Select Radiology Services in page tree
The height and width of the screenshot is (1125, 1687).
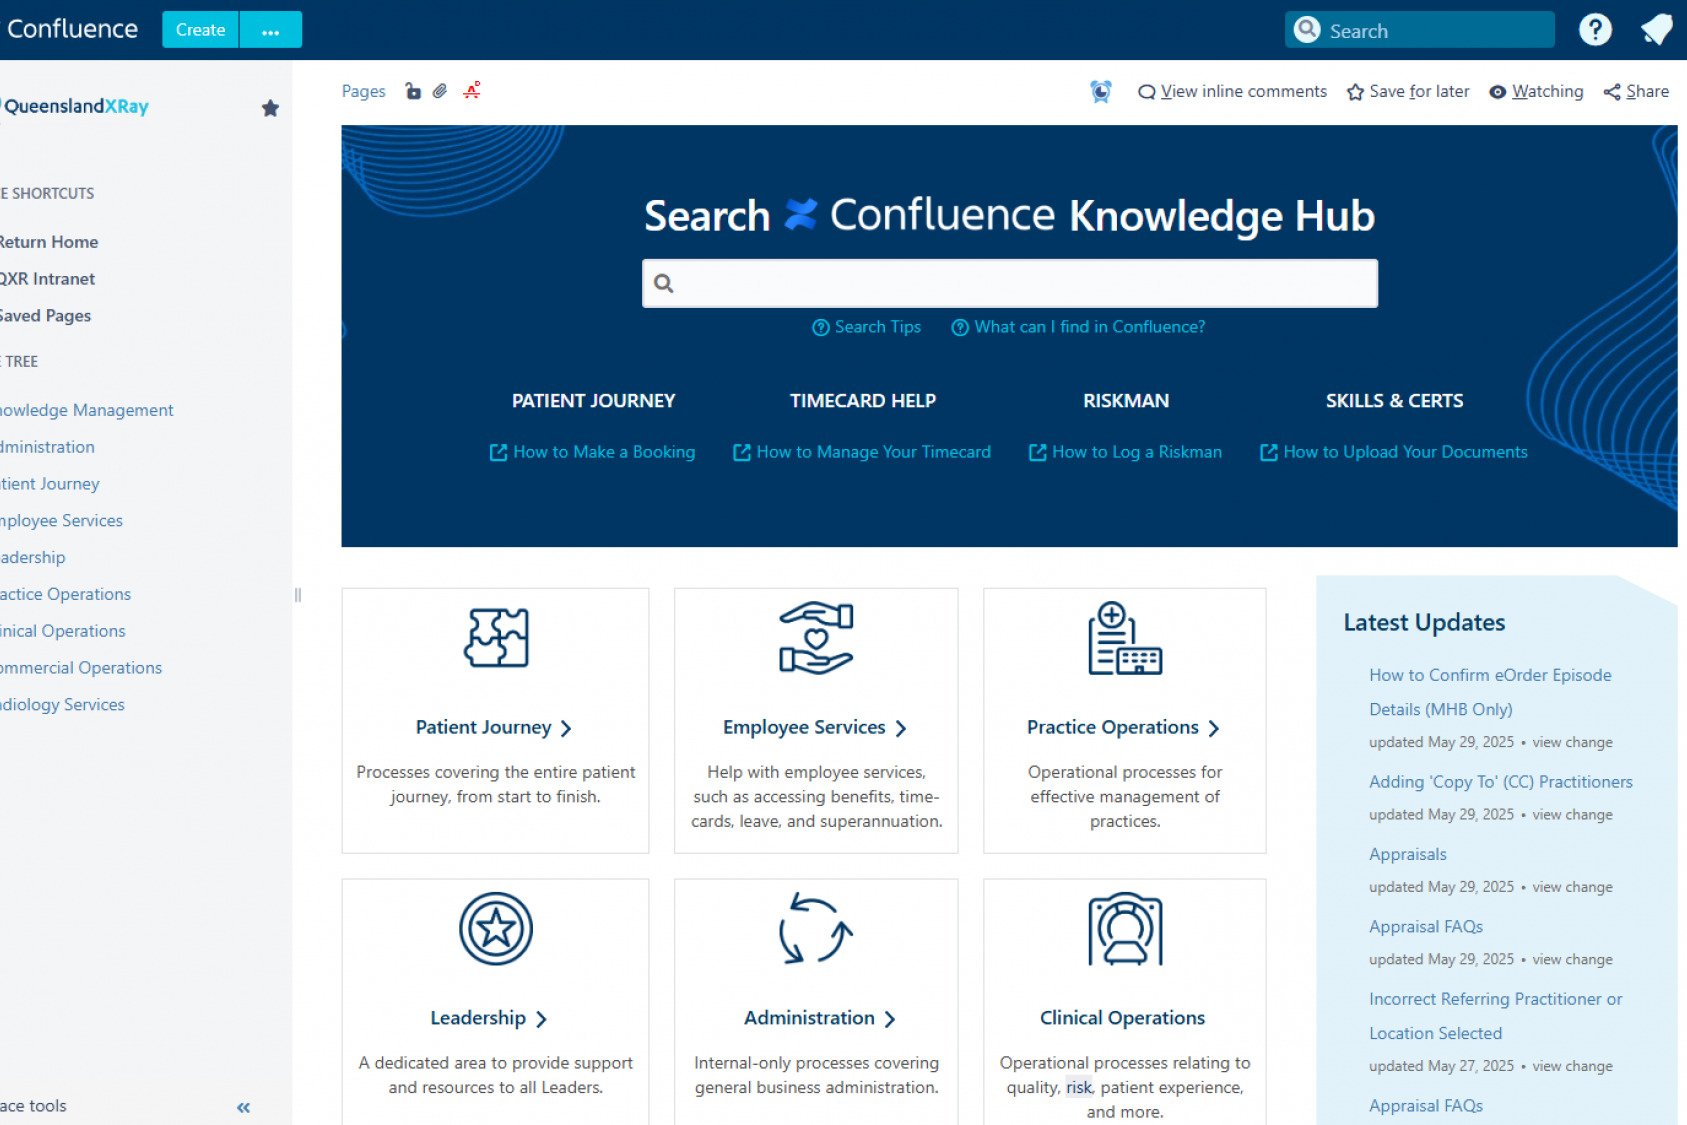(63, 705)
